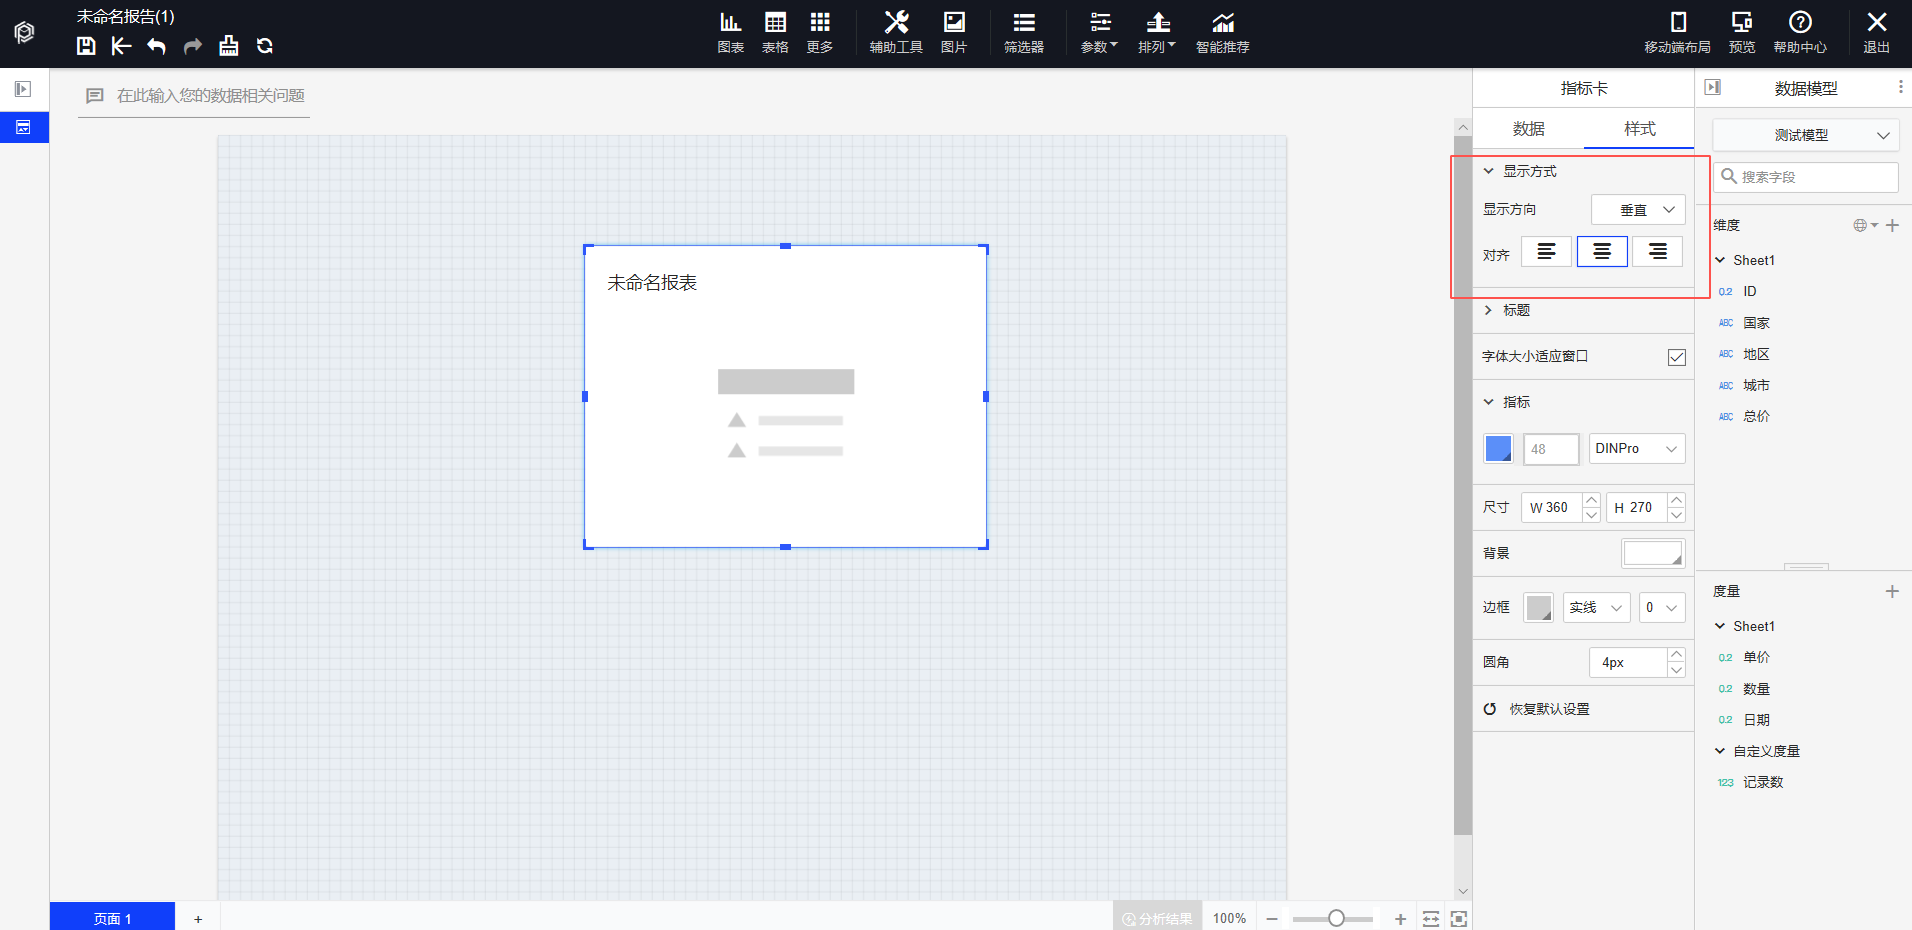Open the 图表 chart tool
The width and height of the screenshot is (1912, 930).
pyautogui.click(x=730, y=32)
